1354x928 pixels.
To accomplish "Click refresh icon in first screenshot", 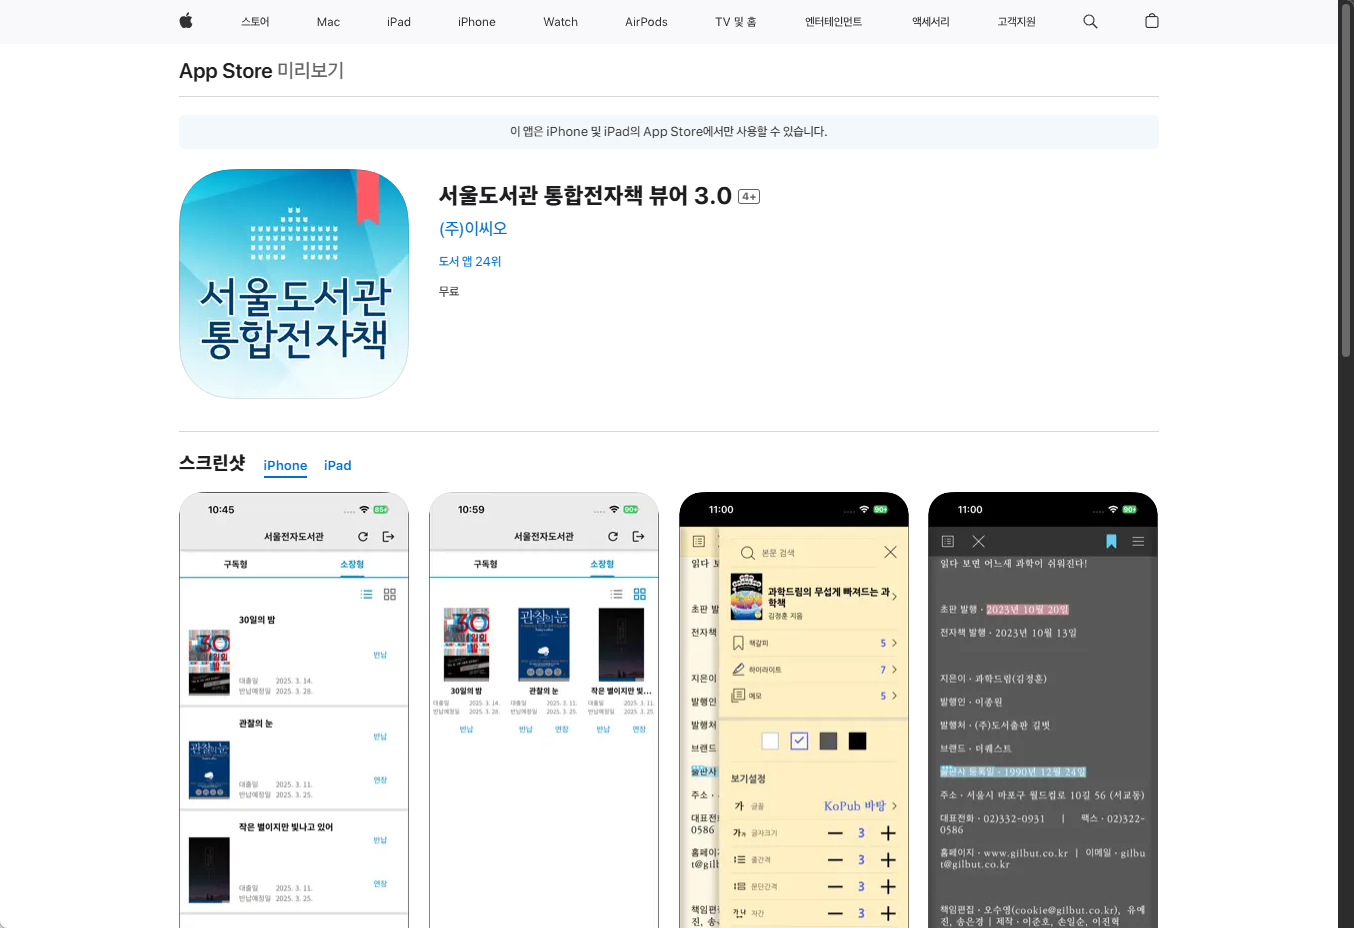I will 363,537.
